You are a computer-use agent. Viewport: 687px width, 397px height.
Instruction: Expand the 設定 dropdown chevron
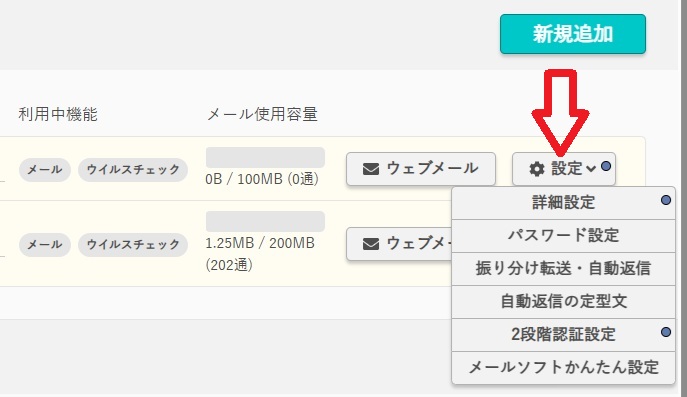coord(591,169)
